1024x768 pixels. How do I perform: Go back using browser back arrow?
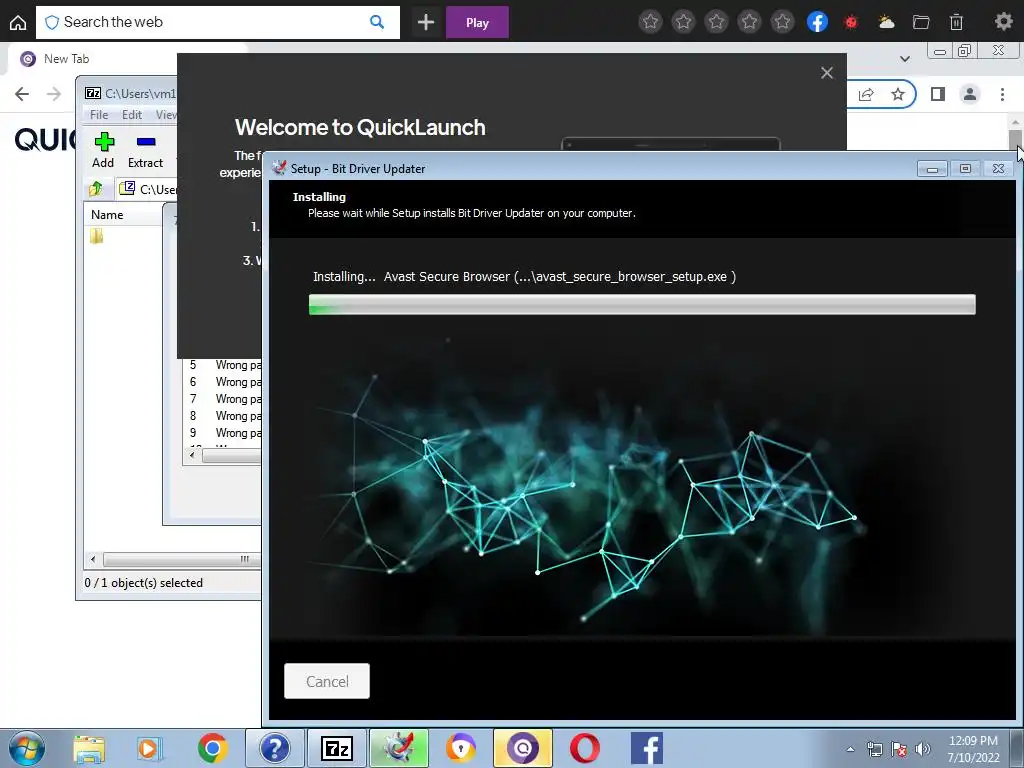pyautogui.click(x=22, y=94)
